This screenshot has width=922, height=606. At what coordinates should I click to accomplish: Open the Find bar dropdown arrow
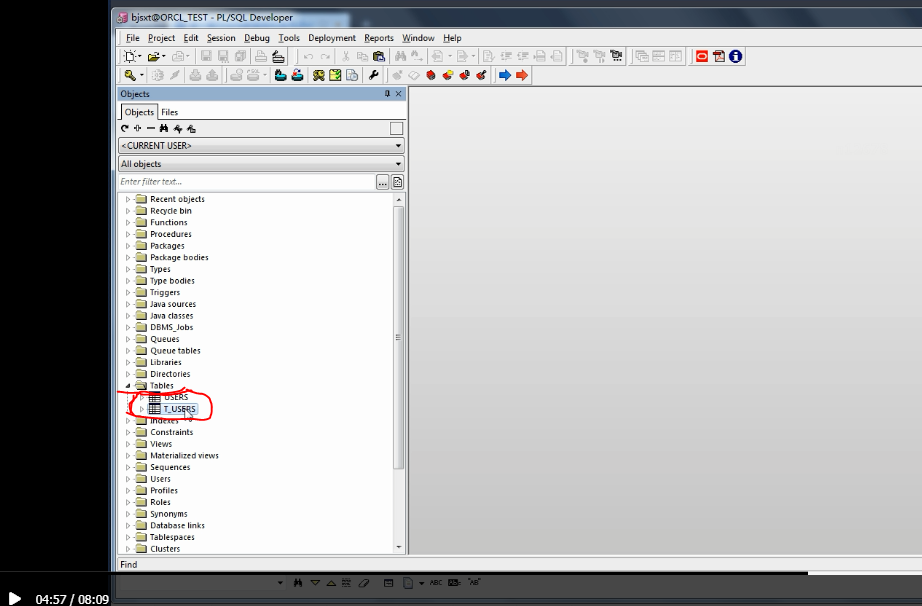[x=280, y=583]
